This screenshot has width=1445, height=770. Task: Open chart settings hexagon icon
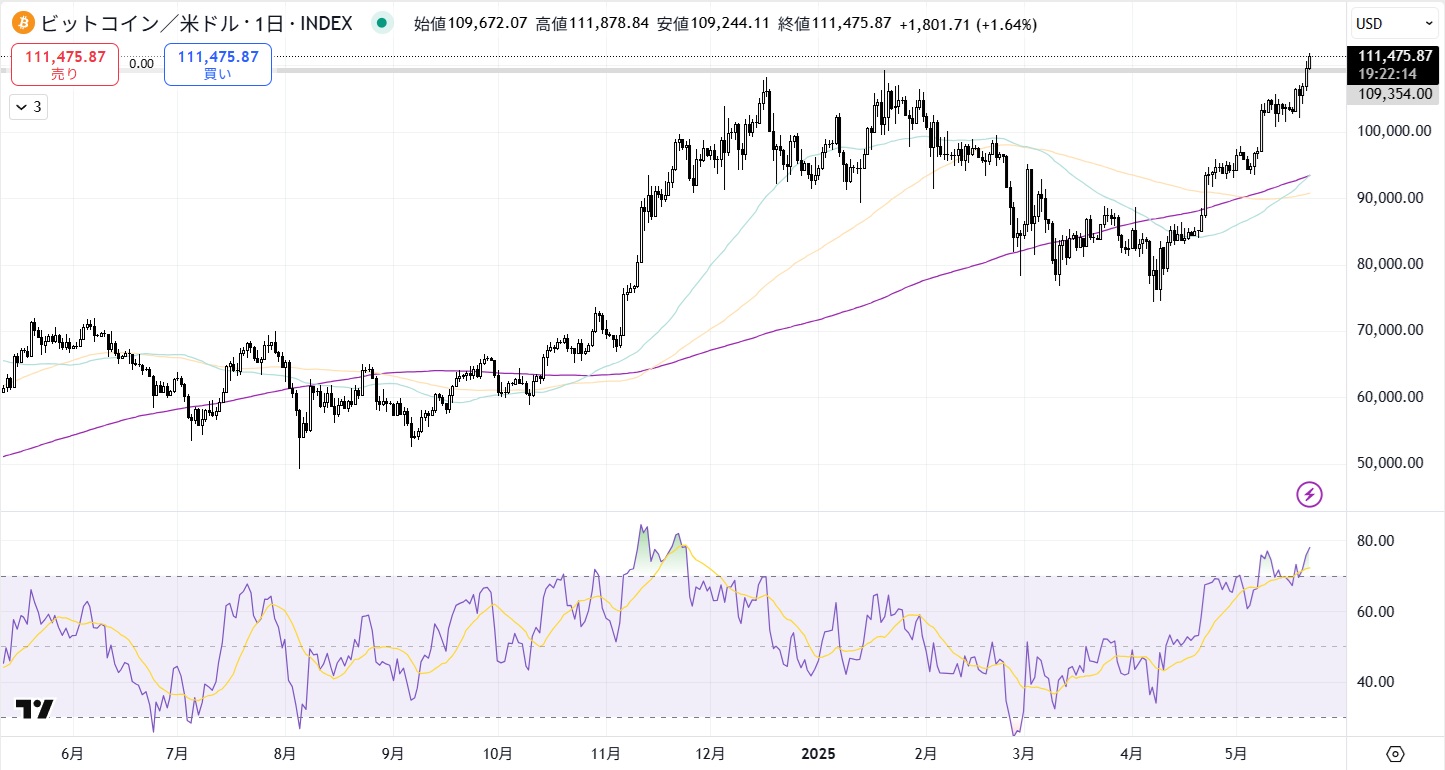coord(1396,753)
